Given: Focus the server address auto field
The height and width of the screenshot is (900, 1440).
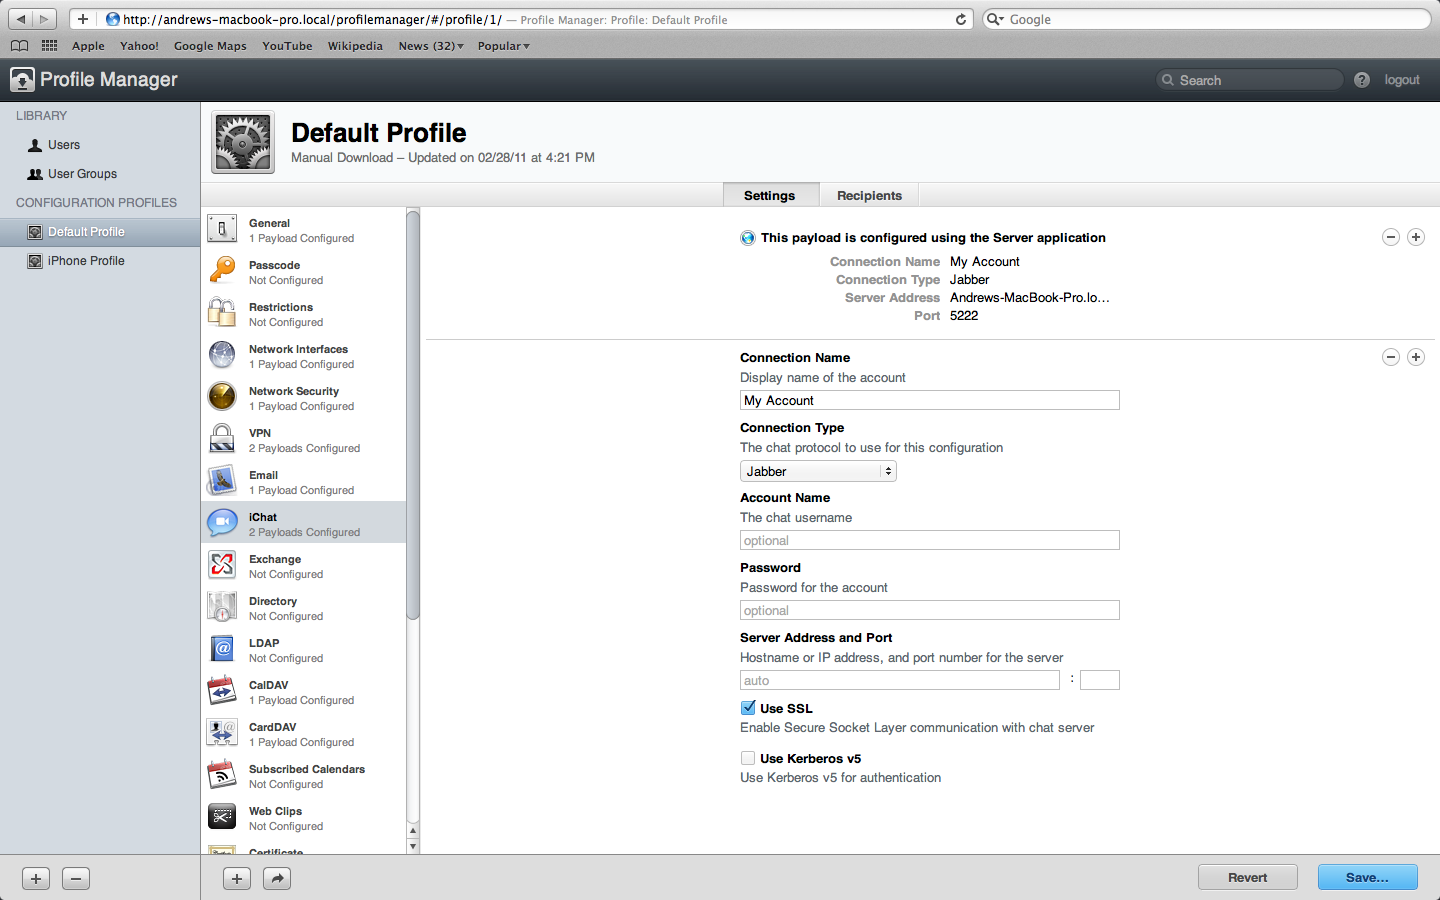Looking at the screenshot, I should [x=899, y=680].
